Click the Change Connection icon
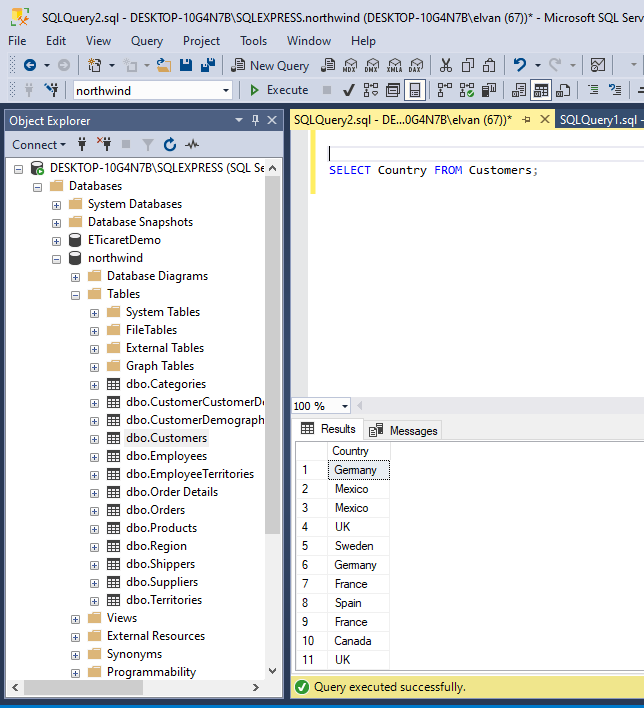The height and width of the screenshot is (708, 644). [x=51, y=90]
